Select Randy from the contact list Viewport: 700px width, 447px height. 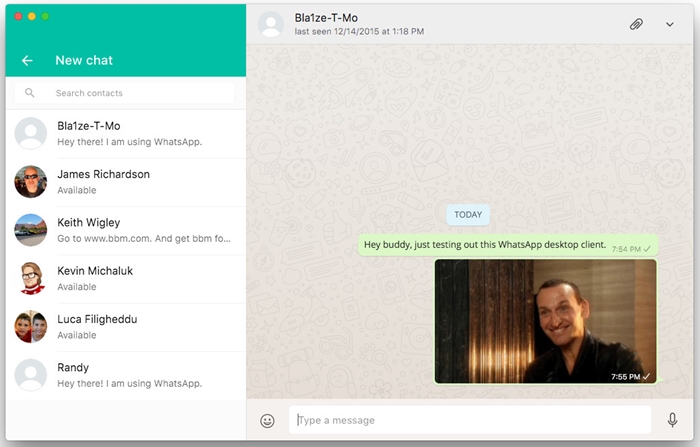[x=130, y=375]
